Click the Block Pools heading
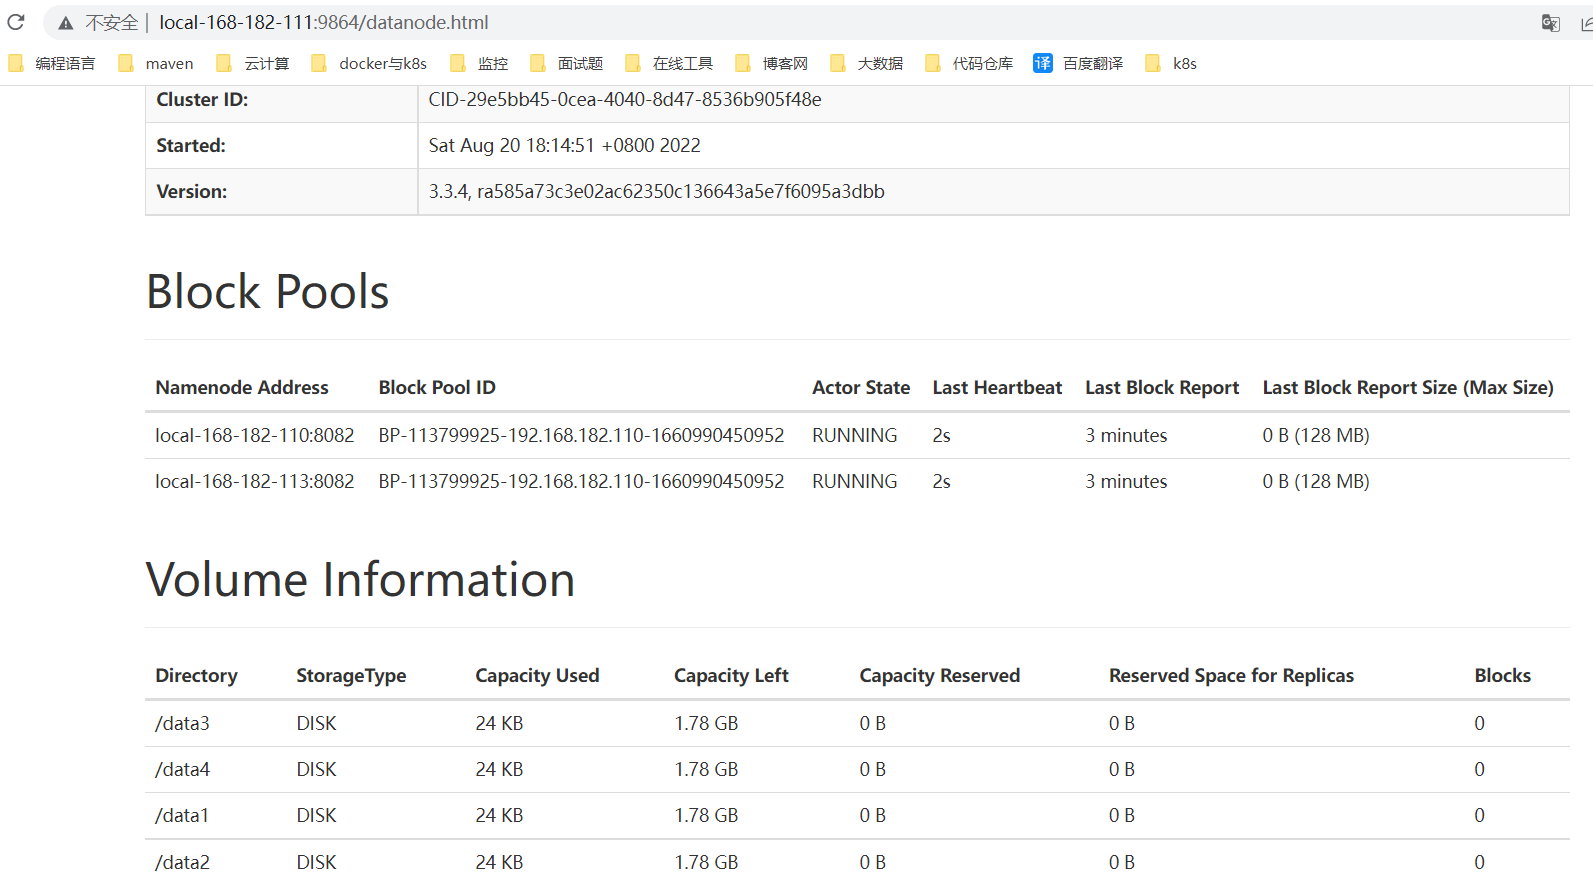Viewport: 1593px width, 896px height. (268, 292)
